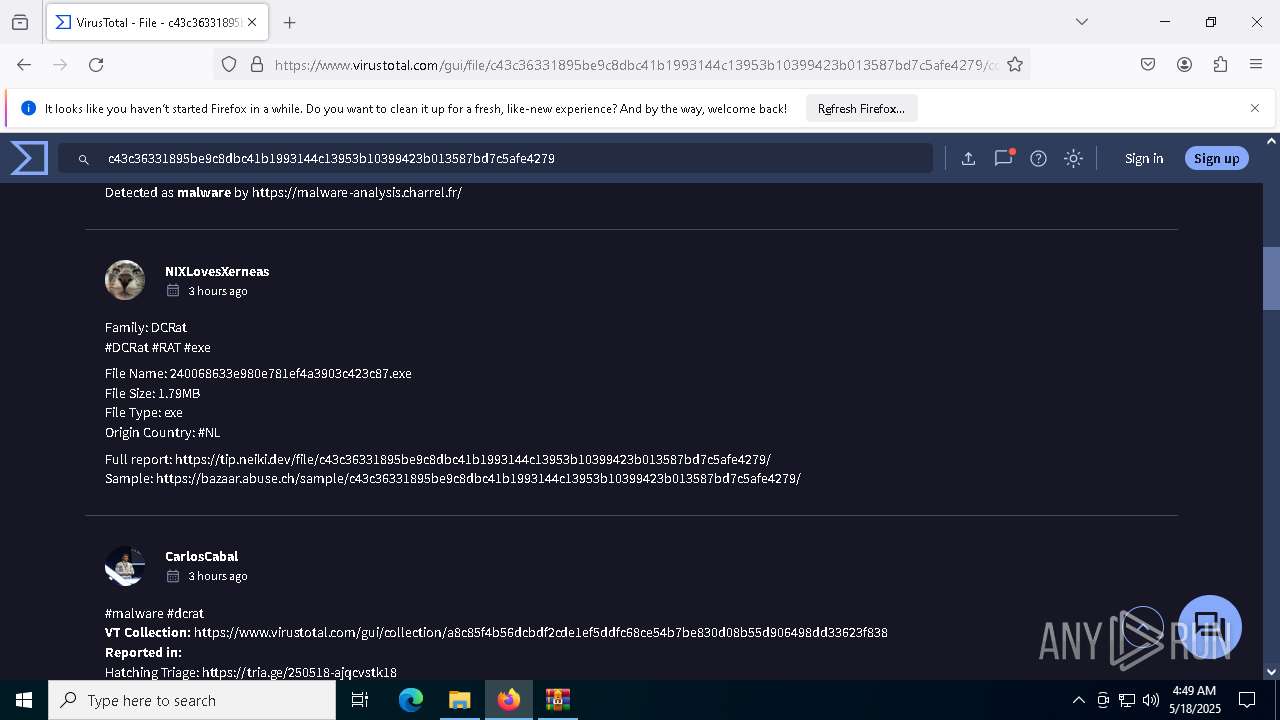Open the WinRAR taskbar icon
1280x720 pixels.
click(557, 700)
